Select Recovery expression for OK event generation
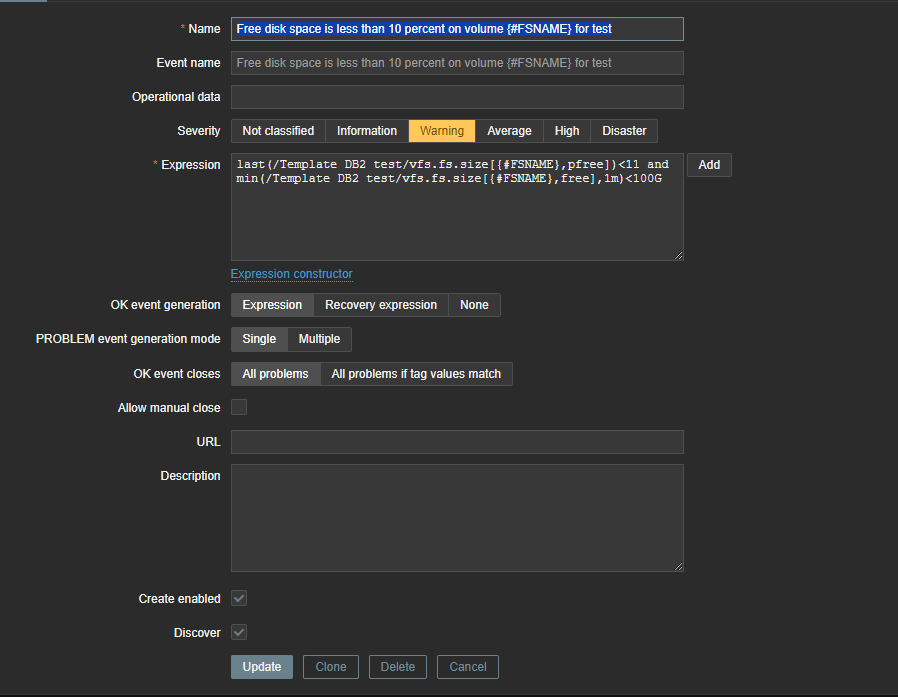This screenshot has width=898, height=697. point(381,305)
